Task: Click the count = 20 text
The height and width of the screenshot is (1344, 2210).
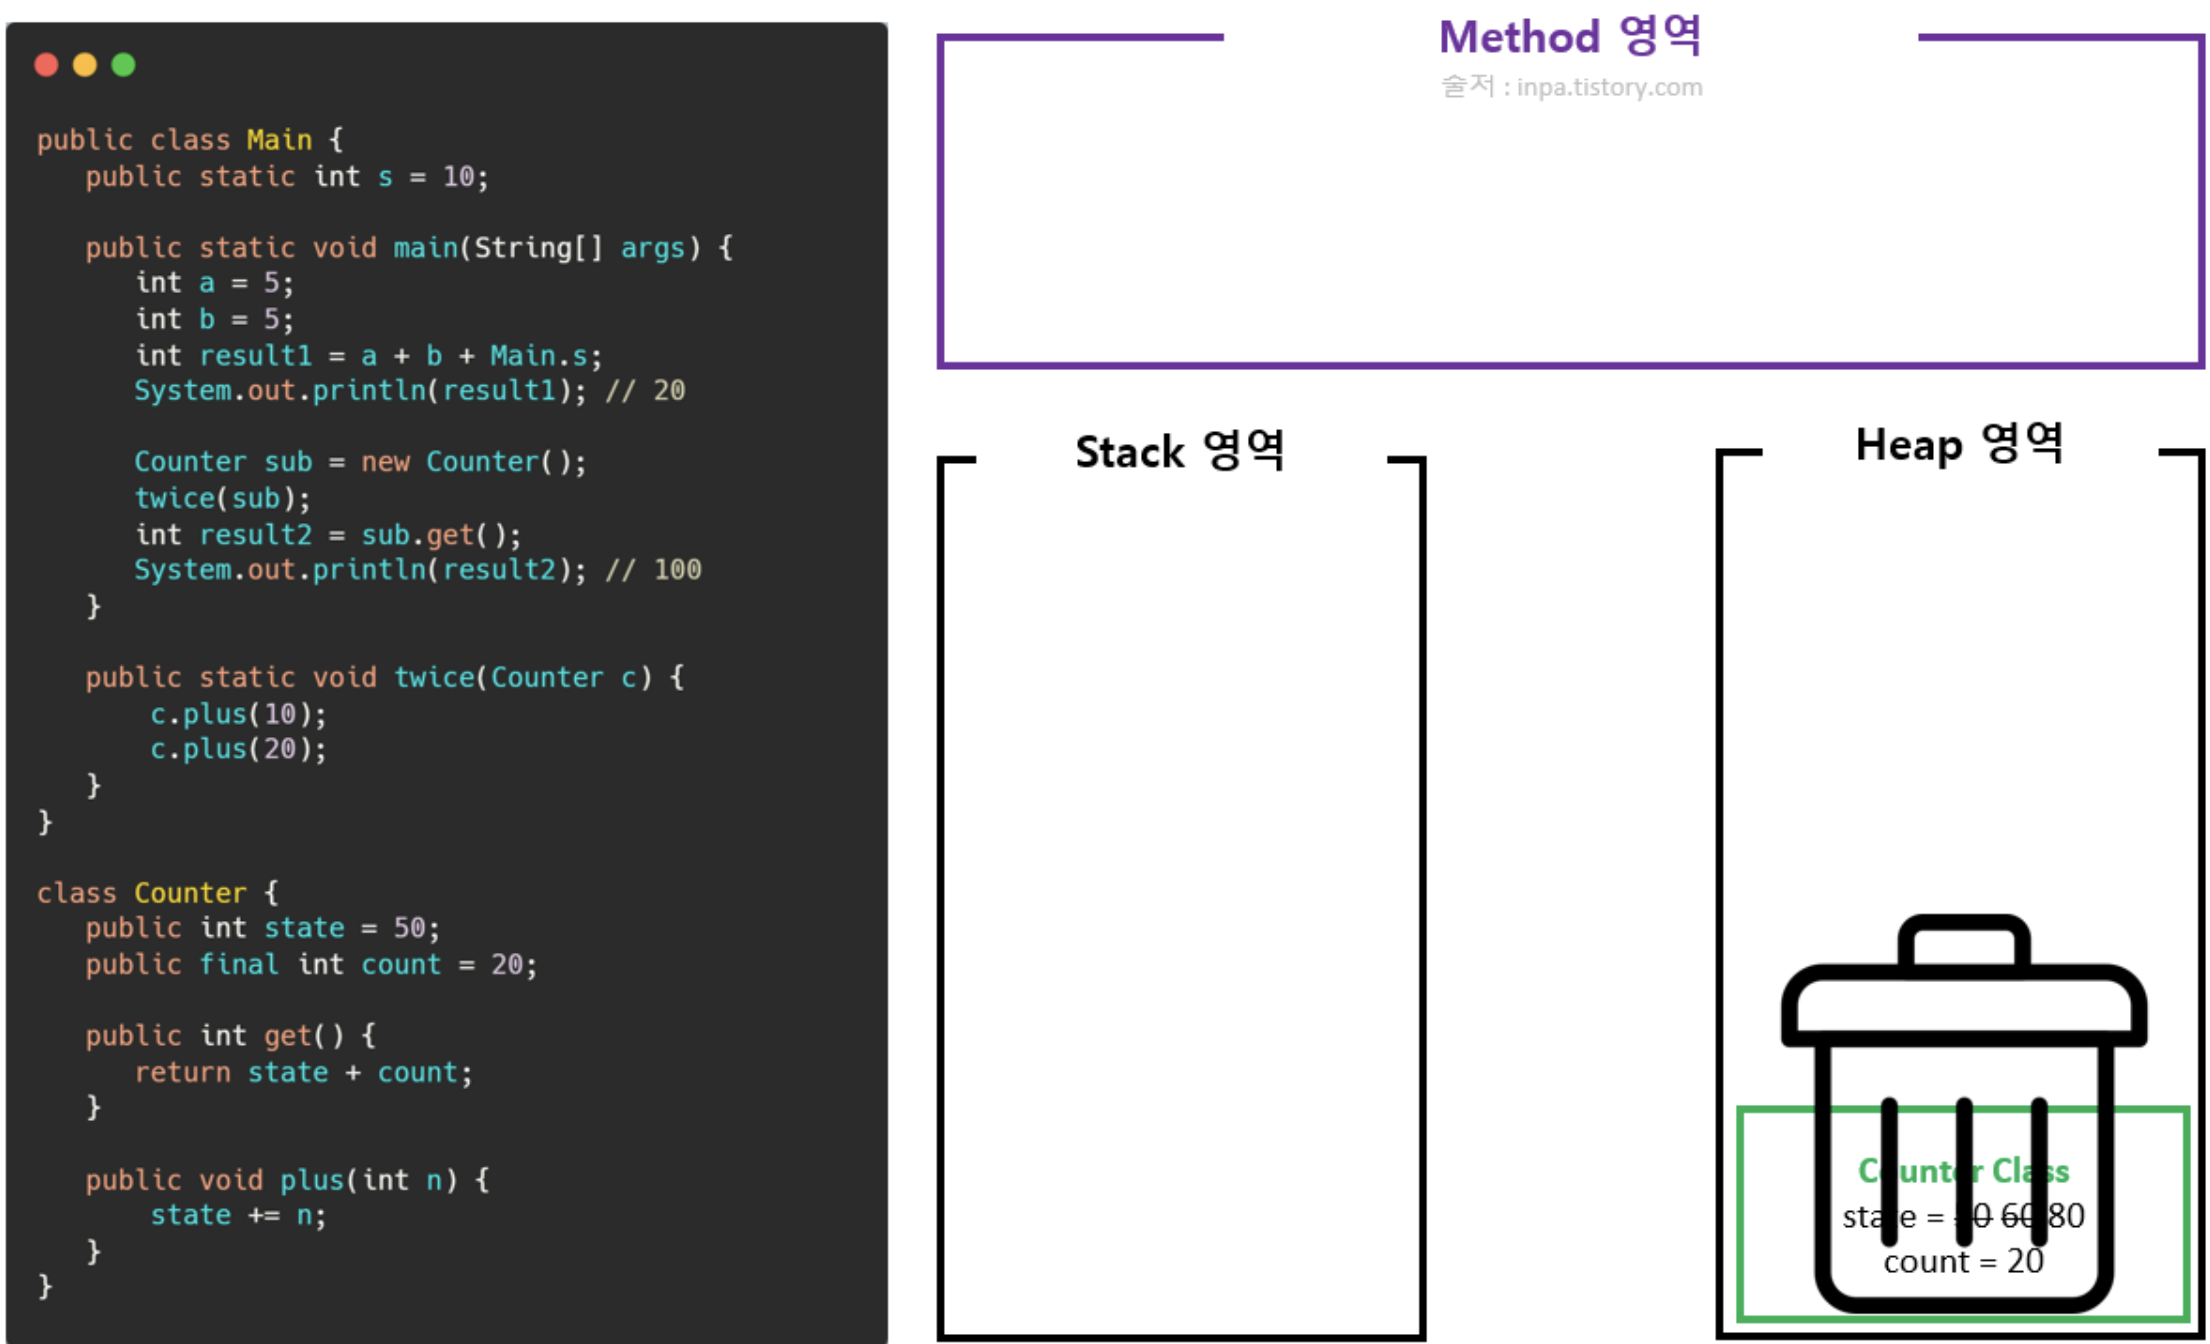Action: (x=1963, y=1261)
